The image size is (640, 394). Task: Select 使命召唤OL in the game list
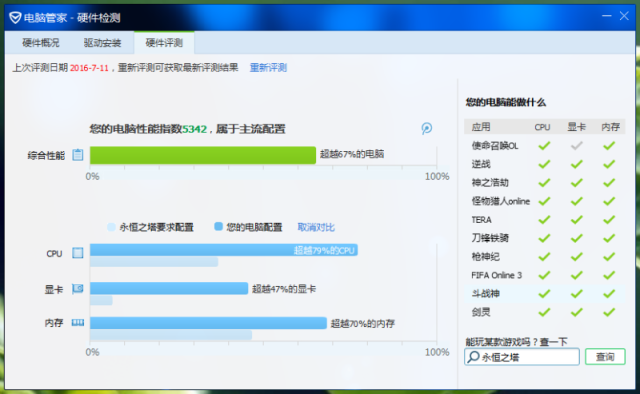click(x=495, y=146)
